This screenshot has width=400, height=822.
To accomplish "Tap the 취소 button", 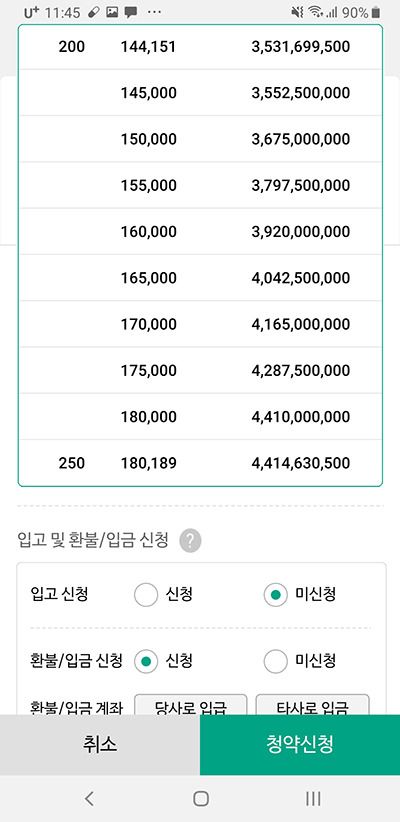I will click(x=100, y=744).
